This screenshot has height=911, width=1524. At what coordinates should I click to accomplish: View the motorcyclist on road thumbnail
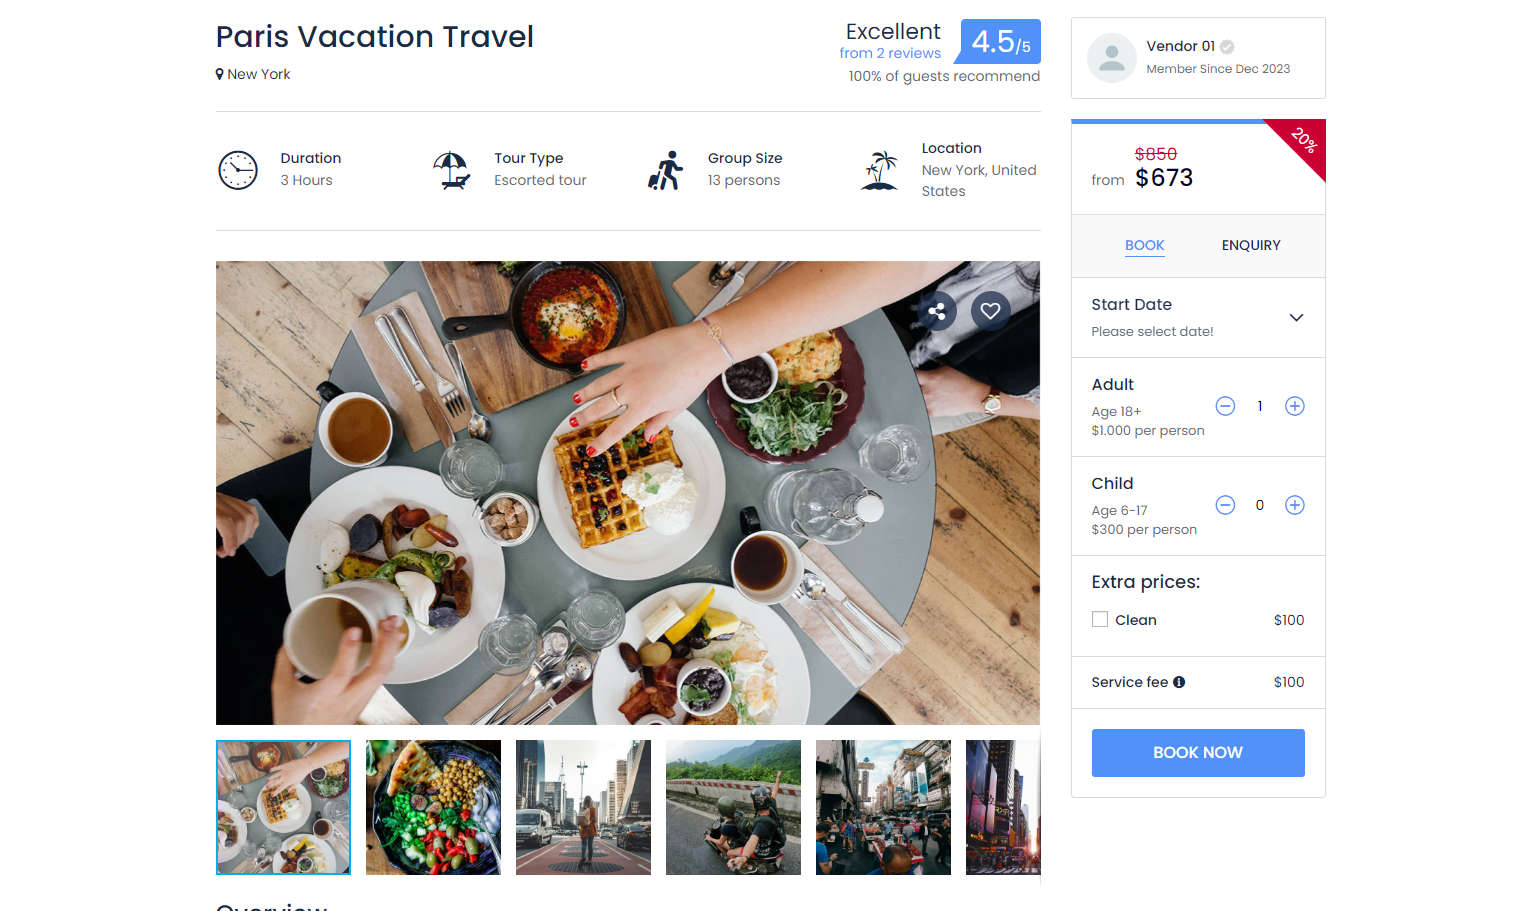click(733, 807)
